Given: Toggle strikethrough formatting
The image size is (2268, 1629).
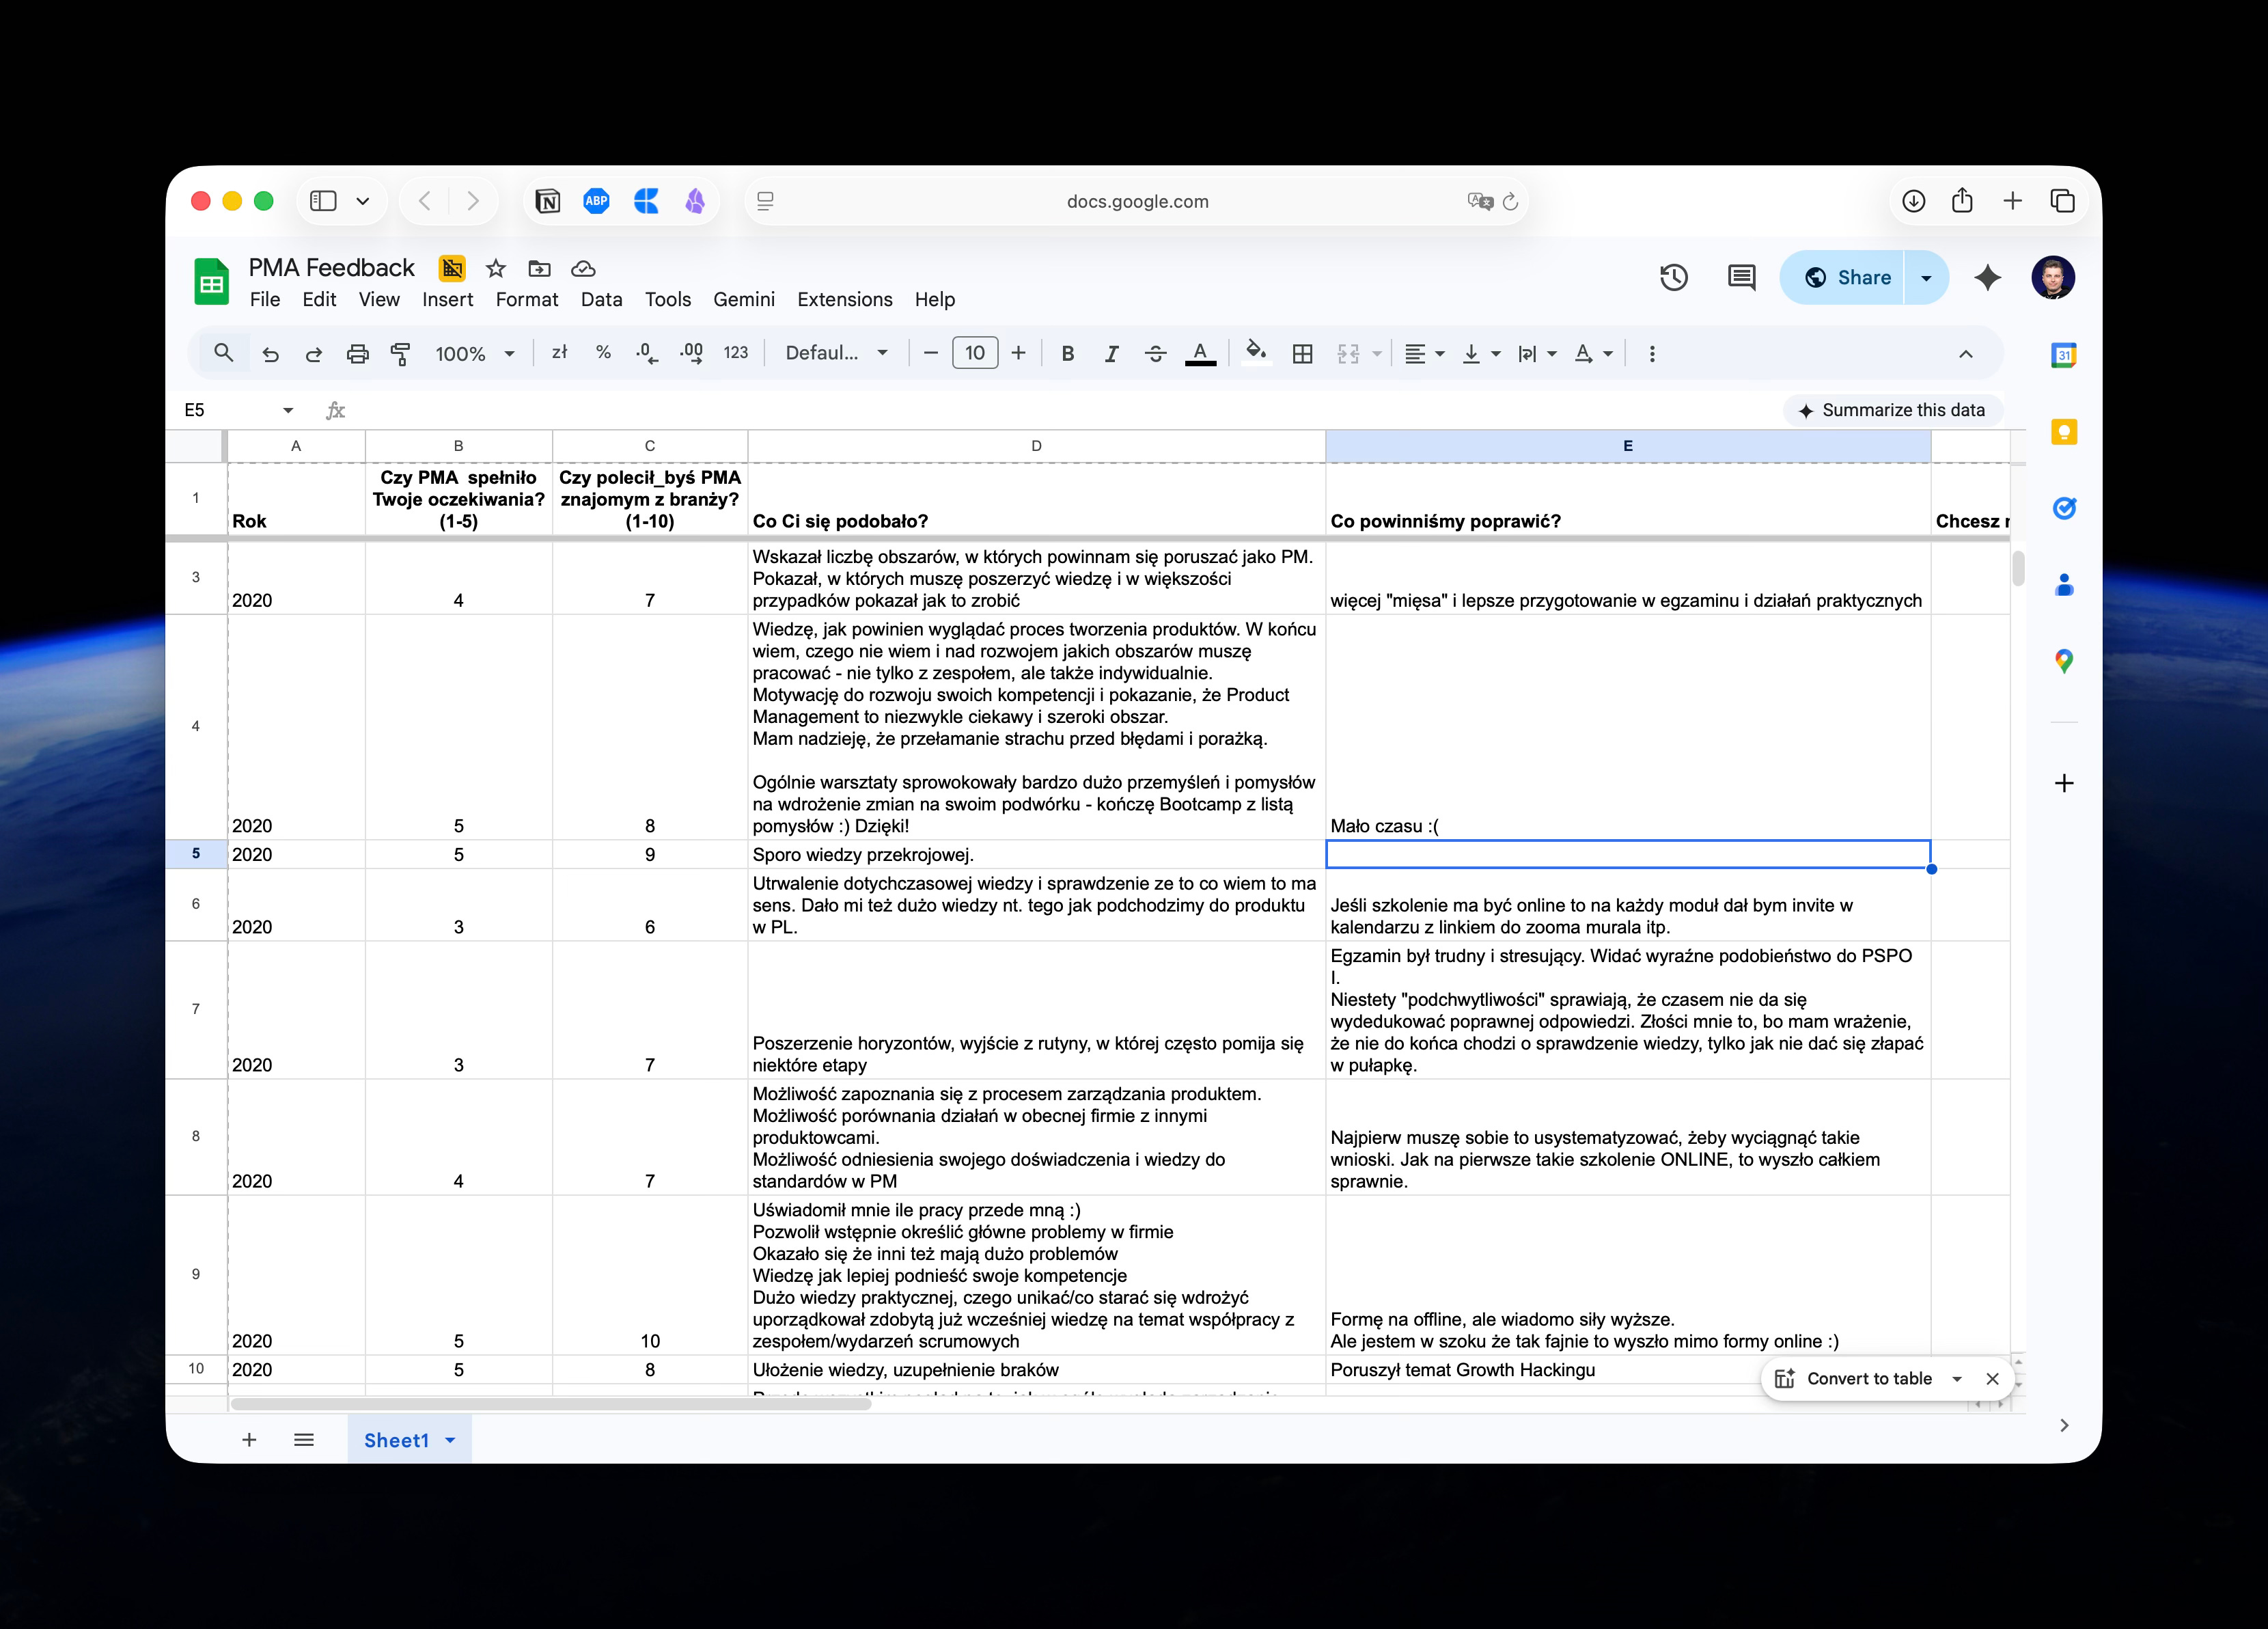Looking at the screenshot, I should [1155, 353].
